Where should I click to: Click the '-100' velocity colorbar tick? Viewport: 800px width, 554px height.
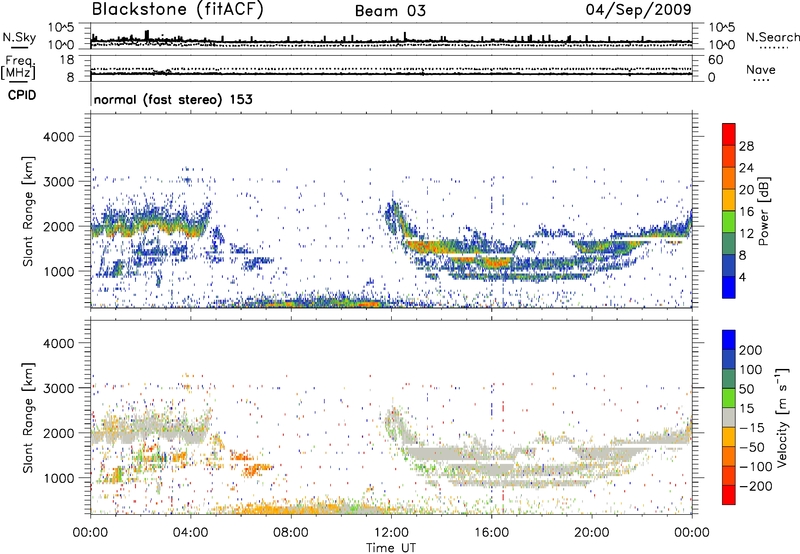(x=756, y=466)
